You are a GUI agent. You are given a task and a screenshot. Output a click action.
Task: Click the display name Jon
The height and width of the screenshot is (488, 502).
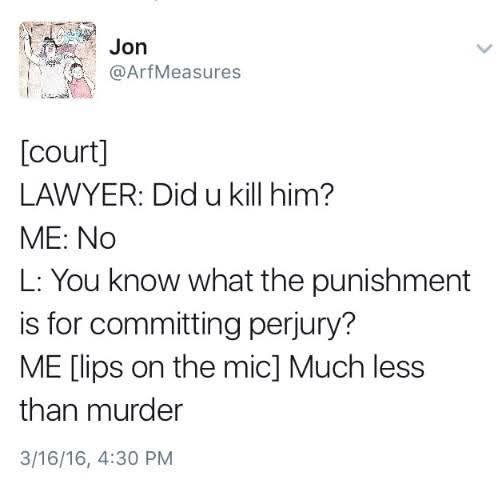(x=128, y=47)
